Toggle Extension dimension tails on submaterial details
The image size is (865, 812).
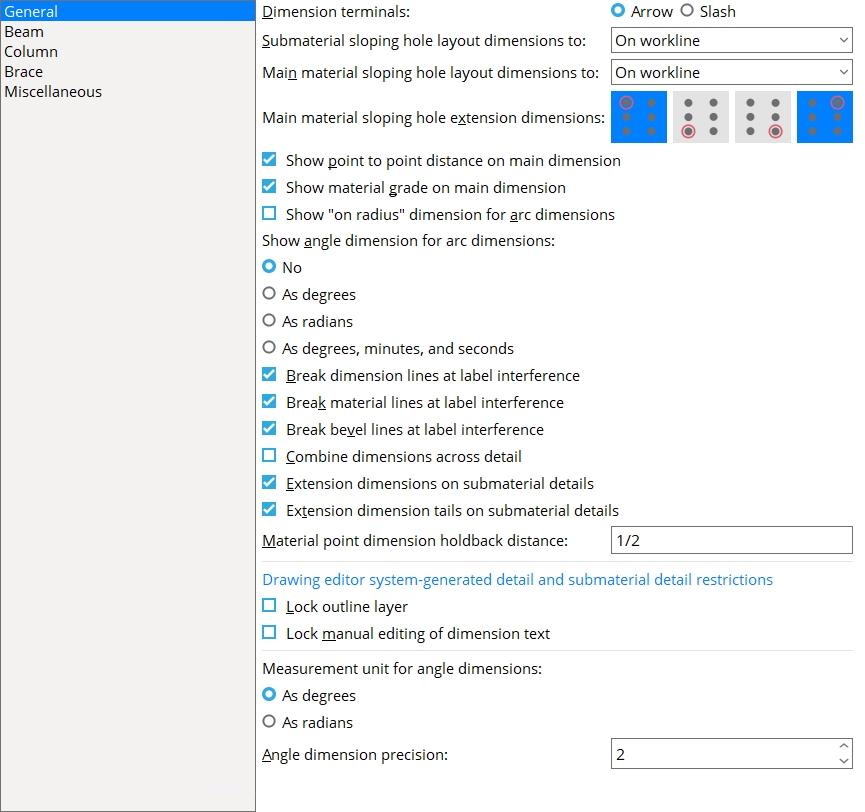[x=269, y=510]
